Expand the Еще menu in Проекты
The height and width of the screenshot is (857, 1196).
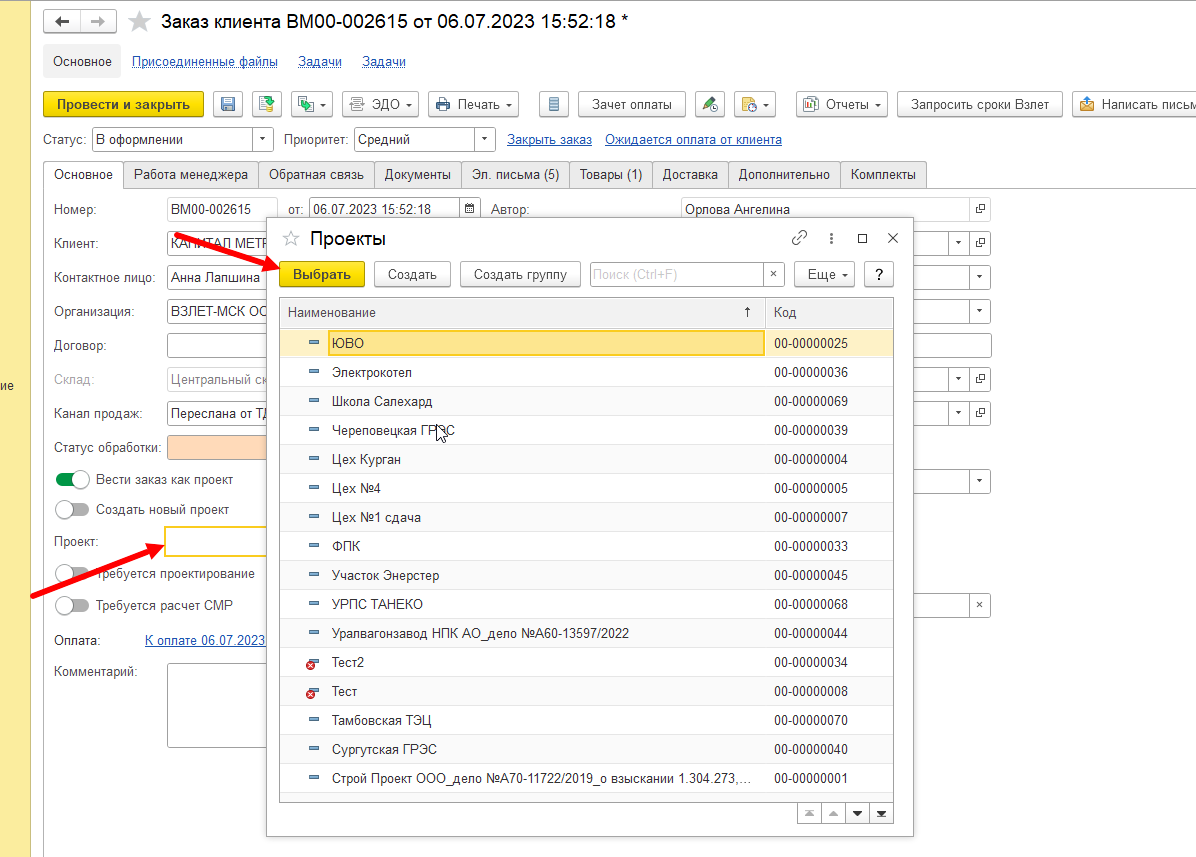(824, 274)
